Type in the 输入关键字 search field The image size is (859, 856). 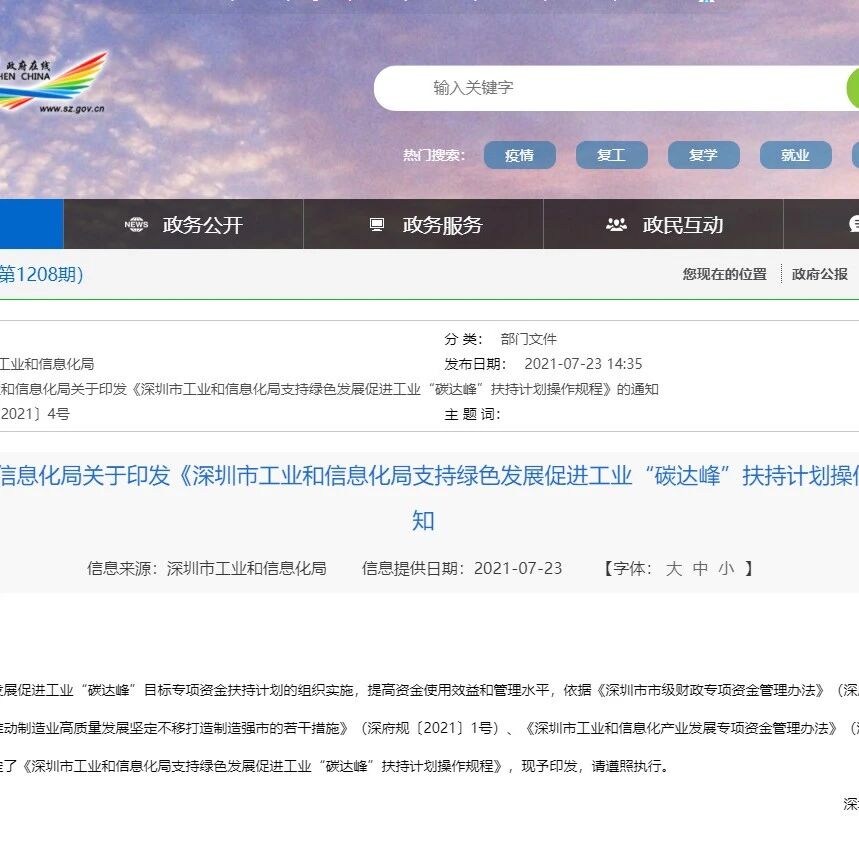click(x=611, y=88)
